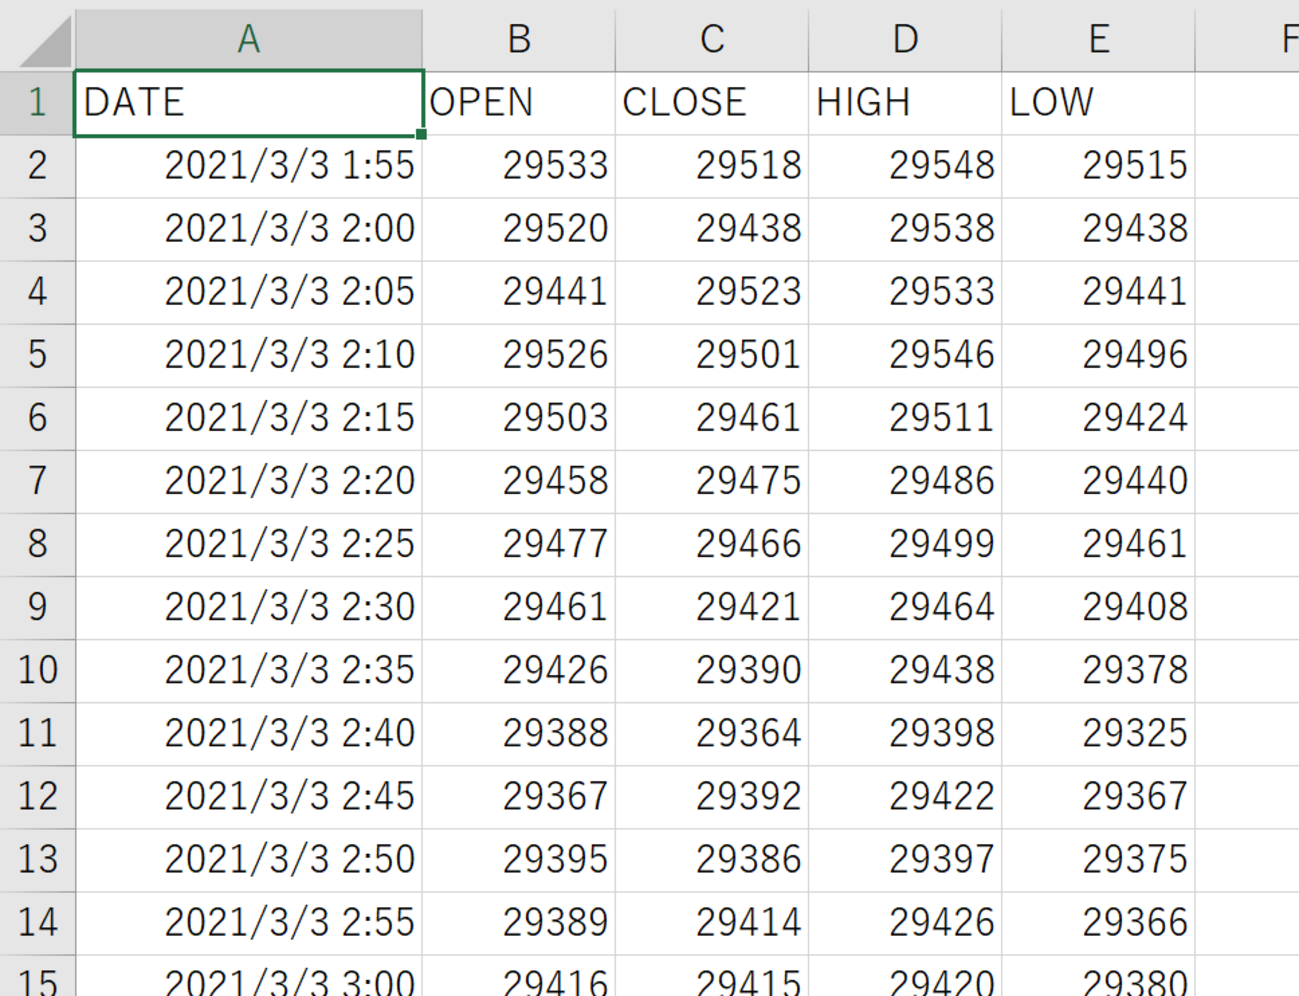Select column D header
This screenshot has width=1299, height=996.
tap(905, 38)
